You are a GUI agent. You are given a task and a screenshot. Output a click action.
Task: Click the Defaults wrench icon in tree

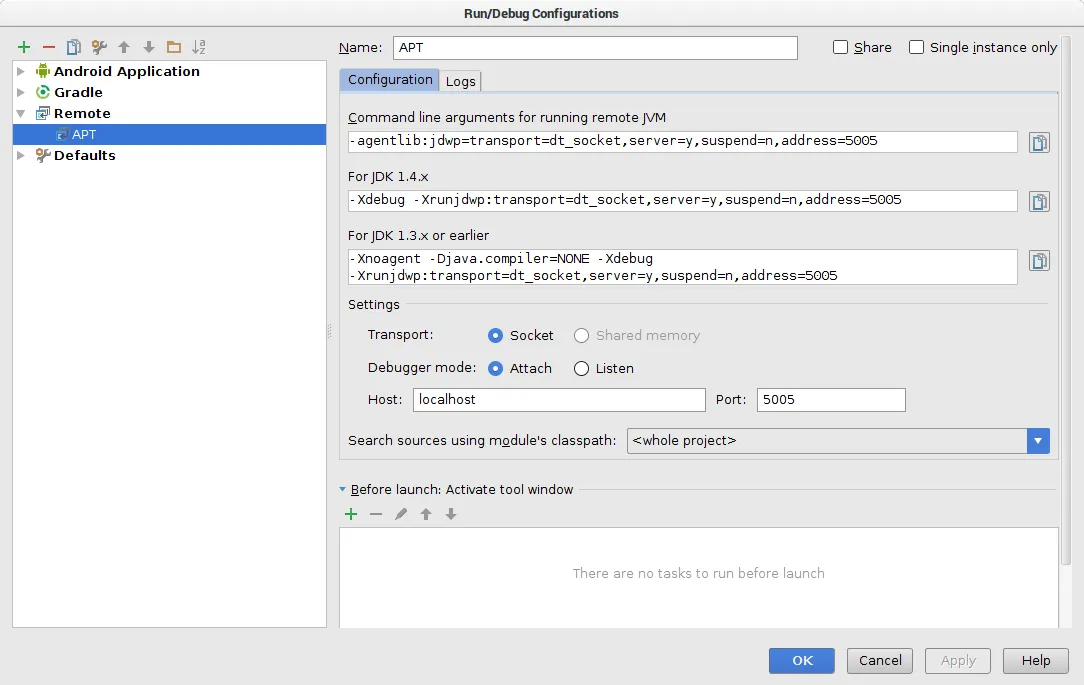point(43,155)
